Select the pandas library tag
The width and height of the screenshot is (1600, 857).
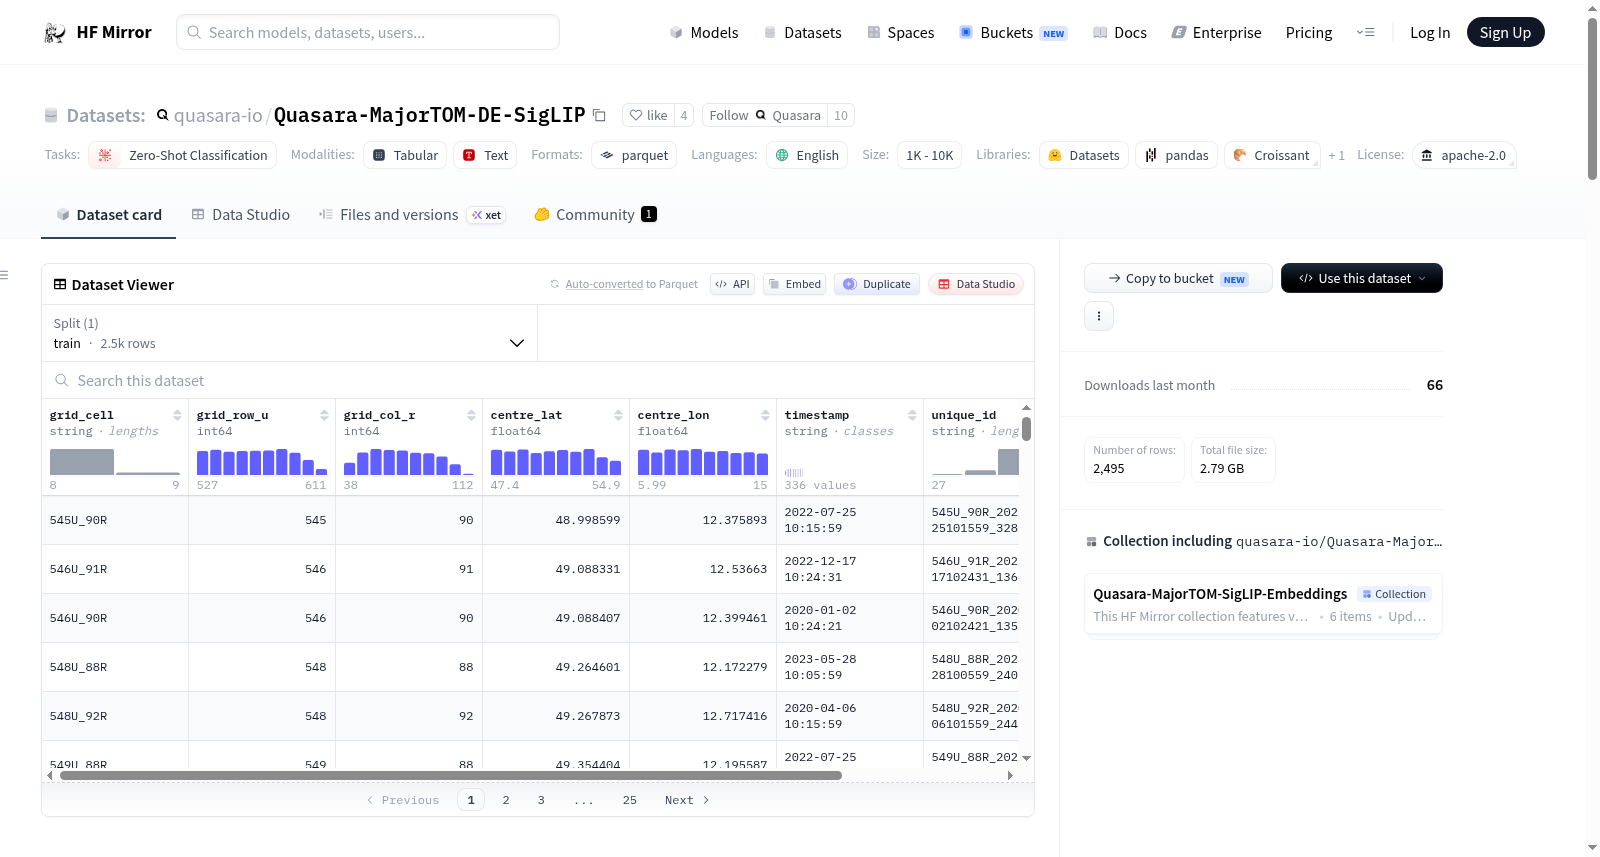1176,155
